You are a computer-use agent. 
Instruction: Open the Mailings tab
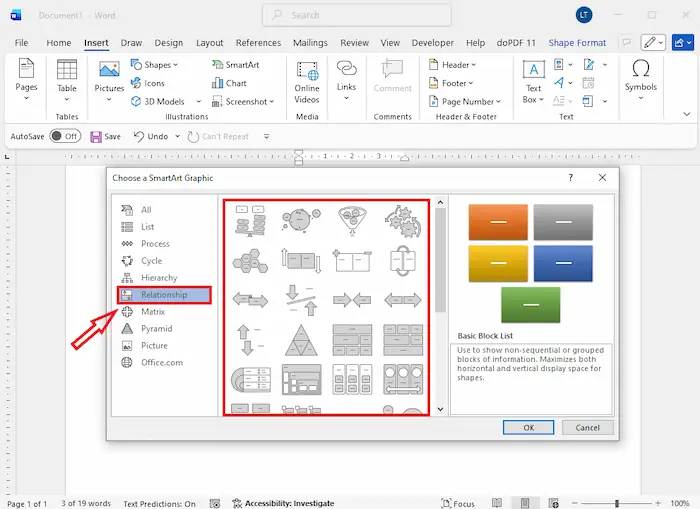310,43
